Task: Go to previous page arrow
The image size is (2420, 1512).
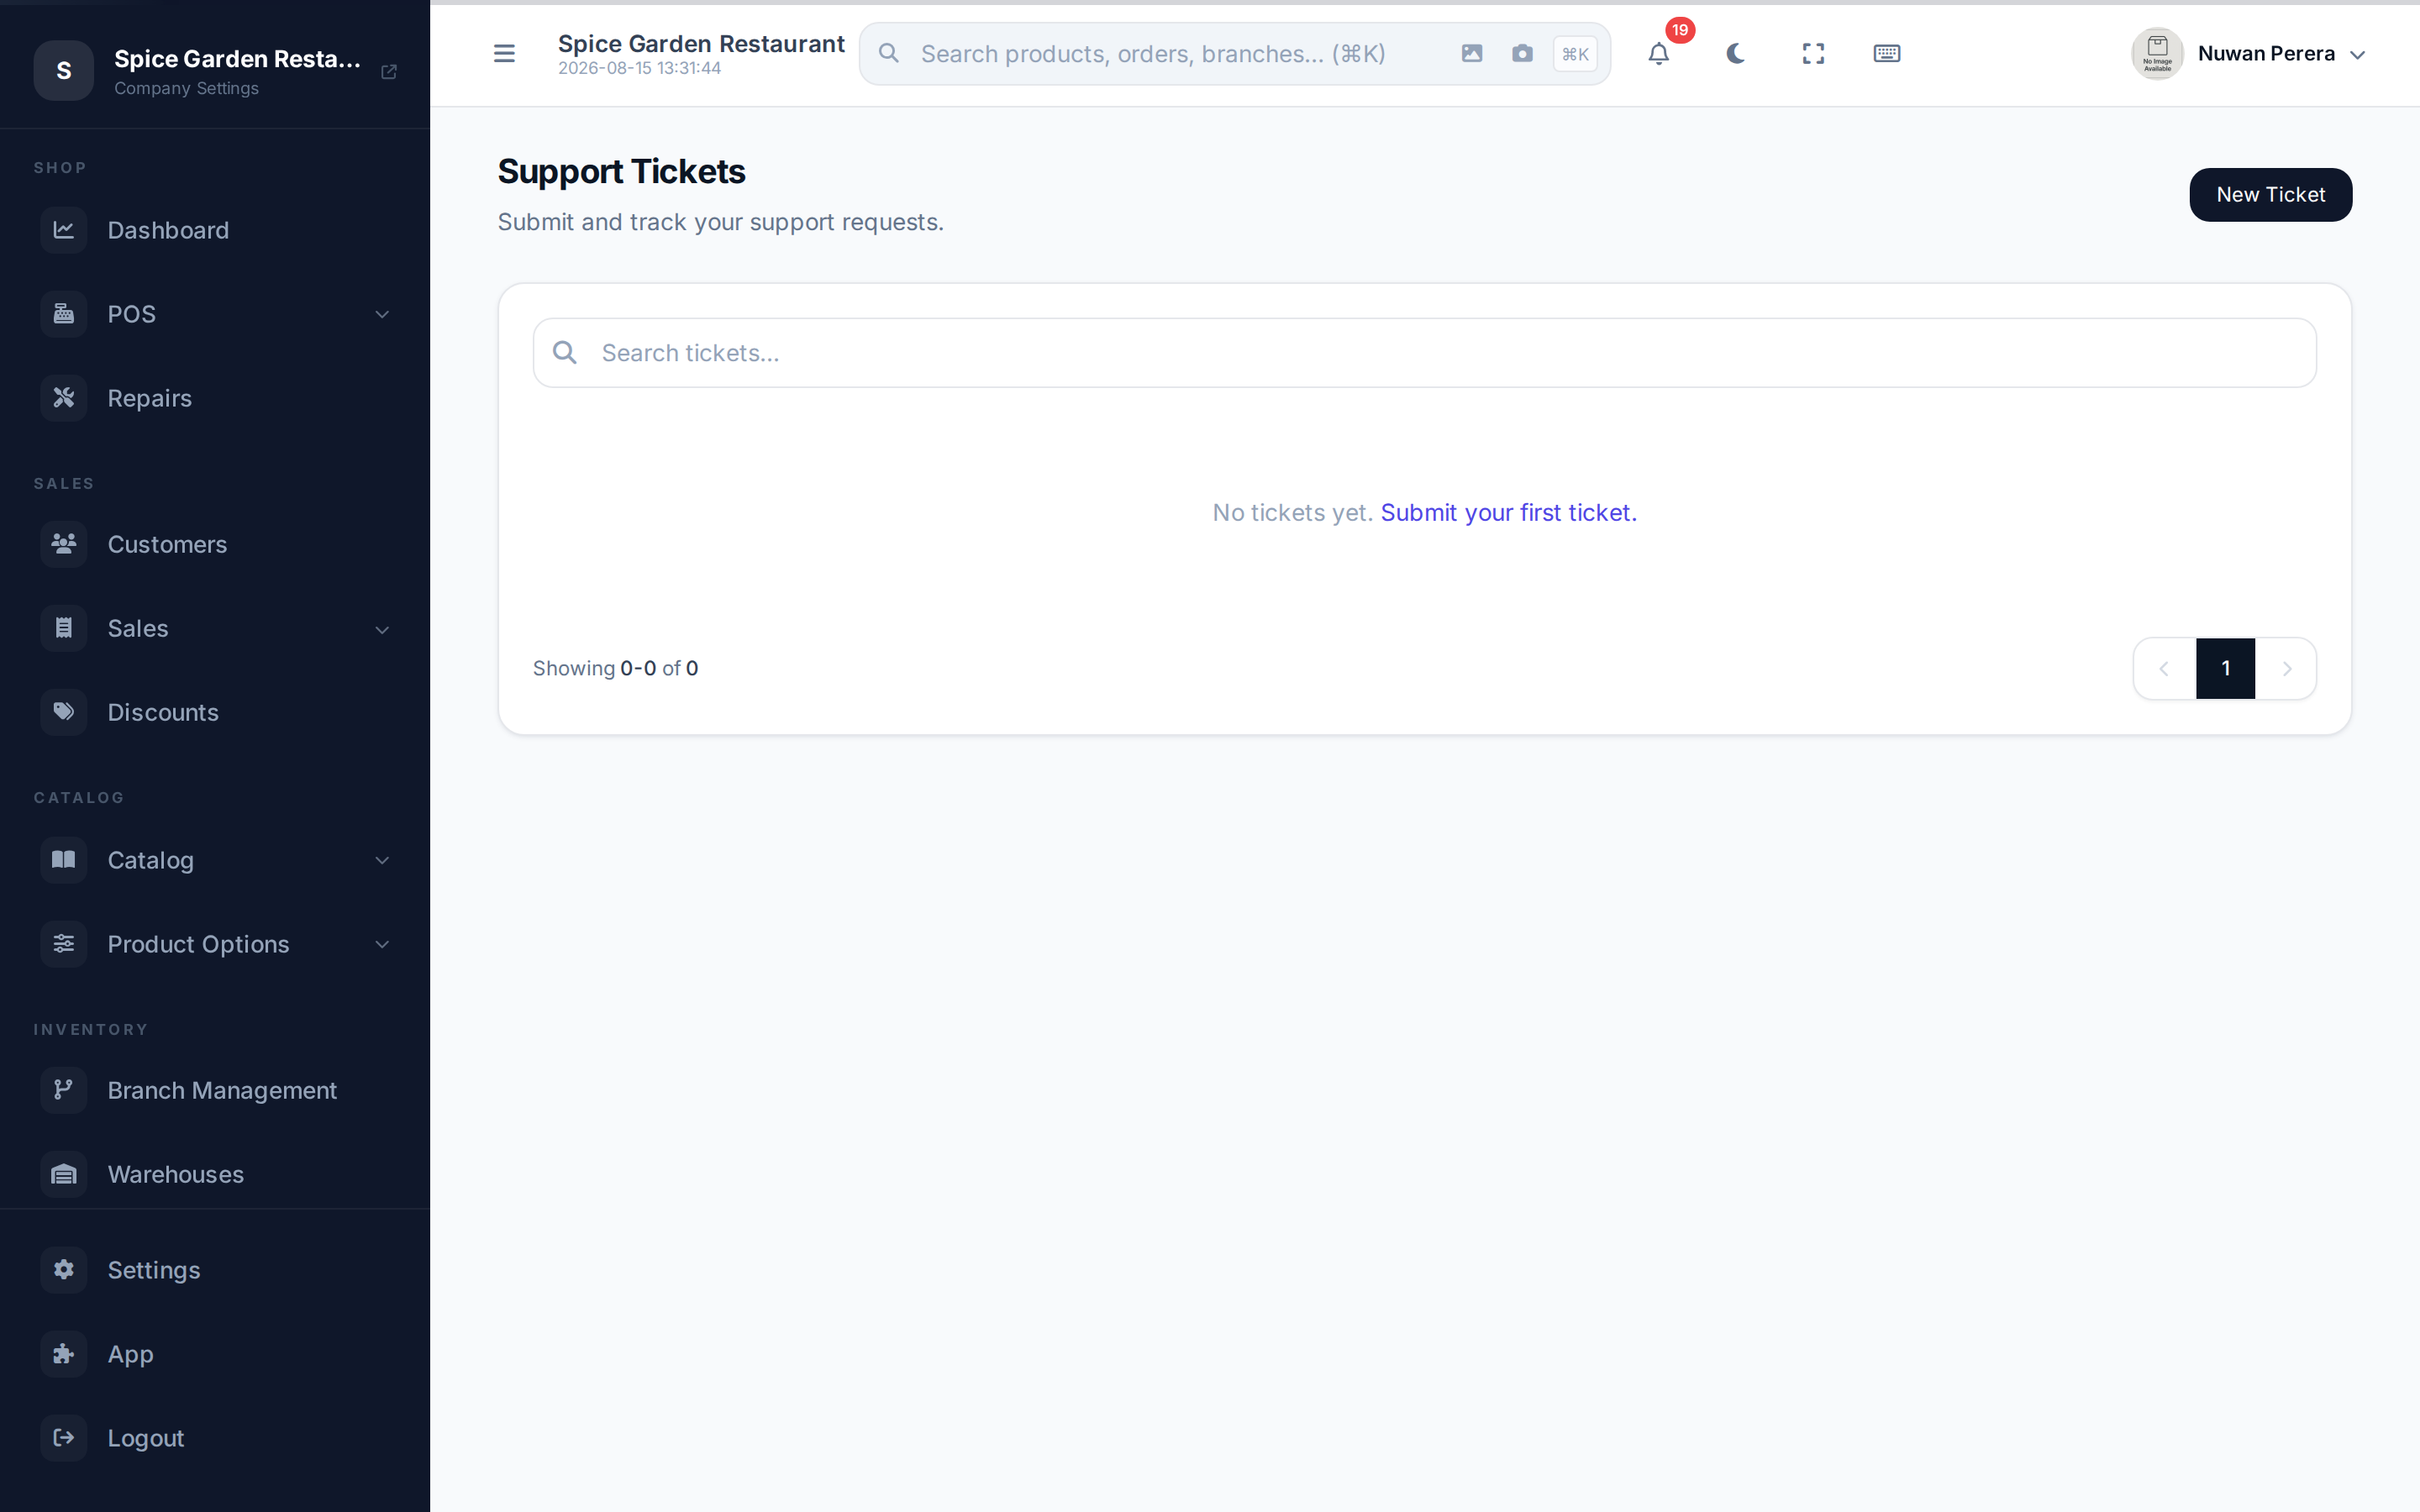Action: (x=2164, y=669)
